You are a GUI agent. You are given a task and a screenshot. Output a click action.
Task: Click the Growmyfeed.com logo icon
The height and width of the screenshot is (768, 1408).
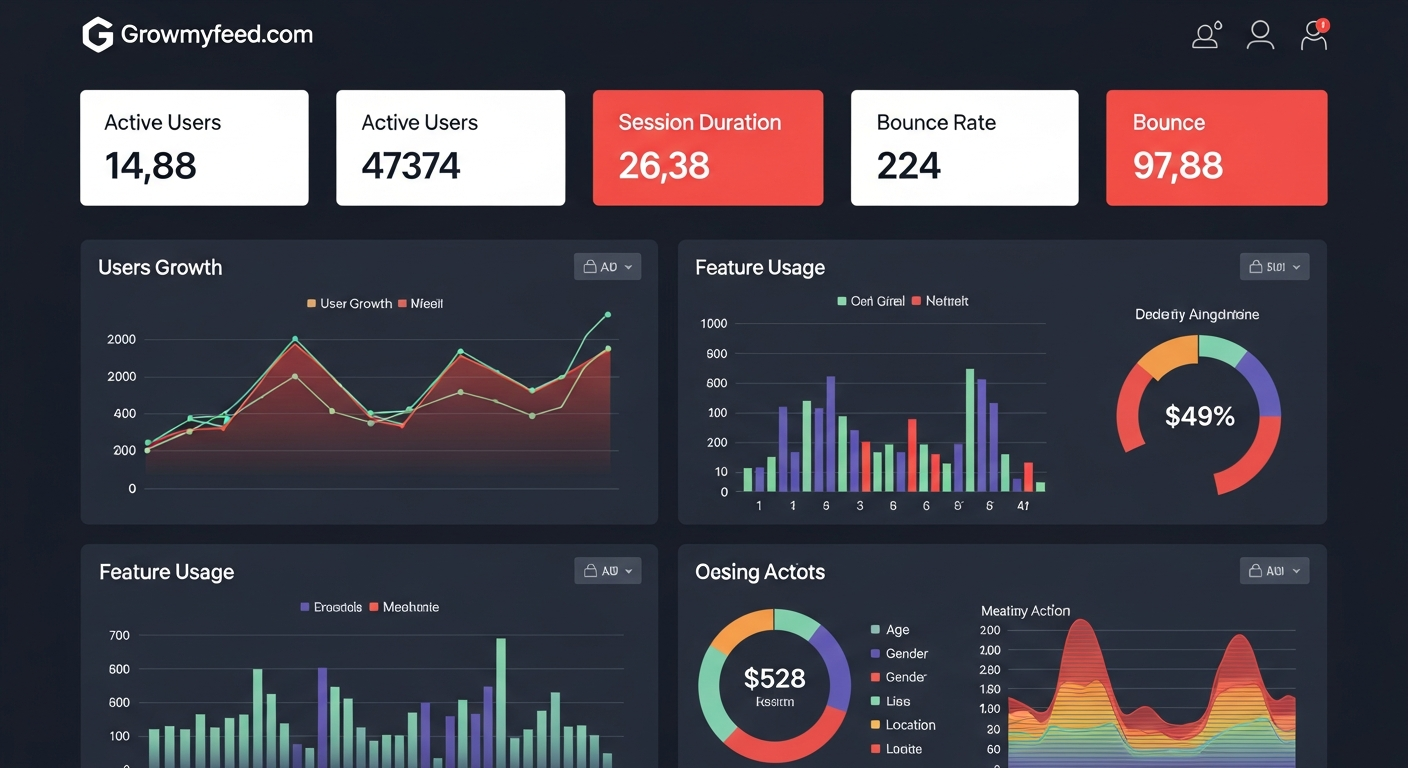pyautogui.click(x=96, y=33)
